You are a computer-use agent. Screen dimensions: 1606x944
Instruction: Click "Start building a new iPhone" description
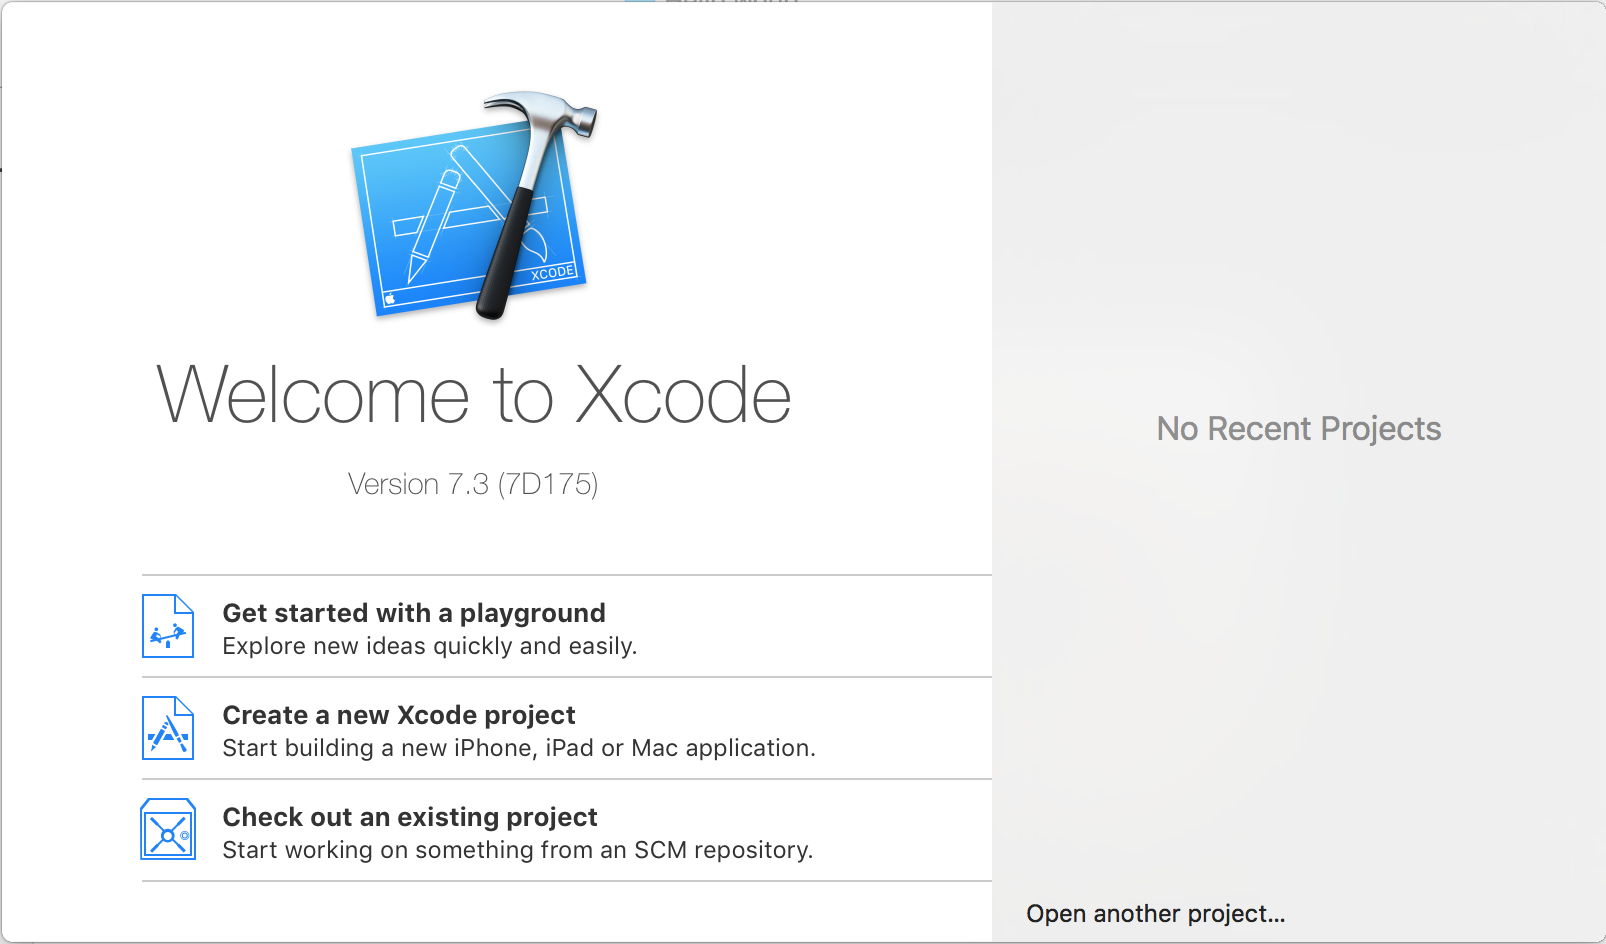point(518,748)
